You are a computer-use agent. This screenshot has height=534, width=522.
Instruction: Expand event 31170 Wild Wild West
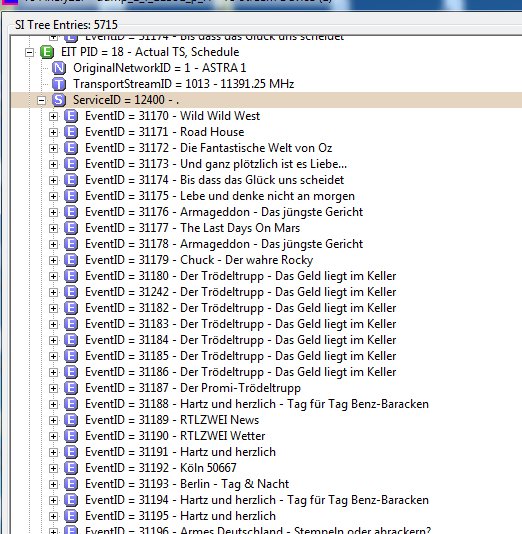click(53, 116)
